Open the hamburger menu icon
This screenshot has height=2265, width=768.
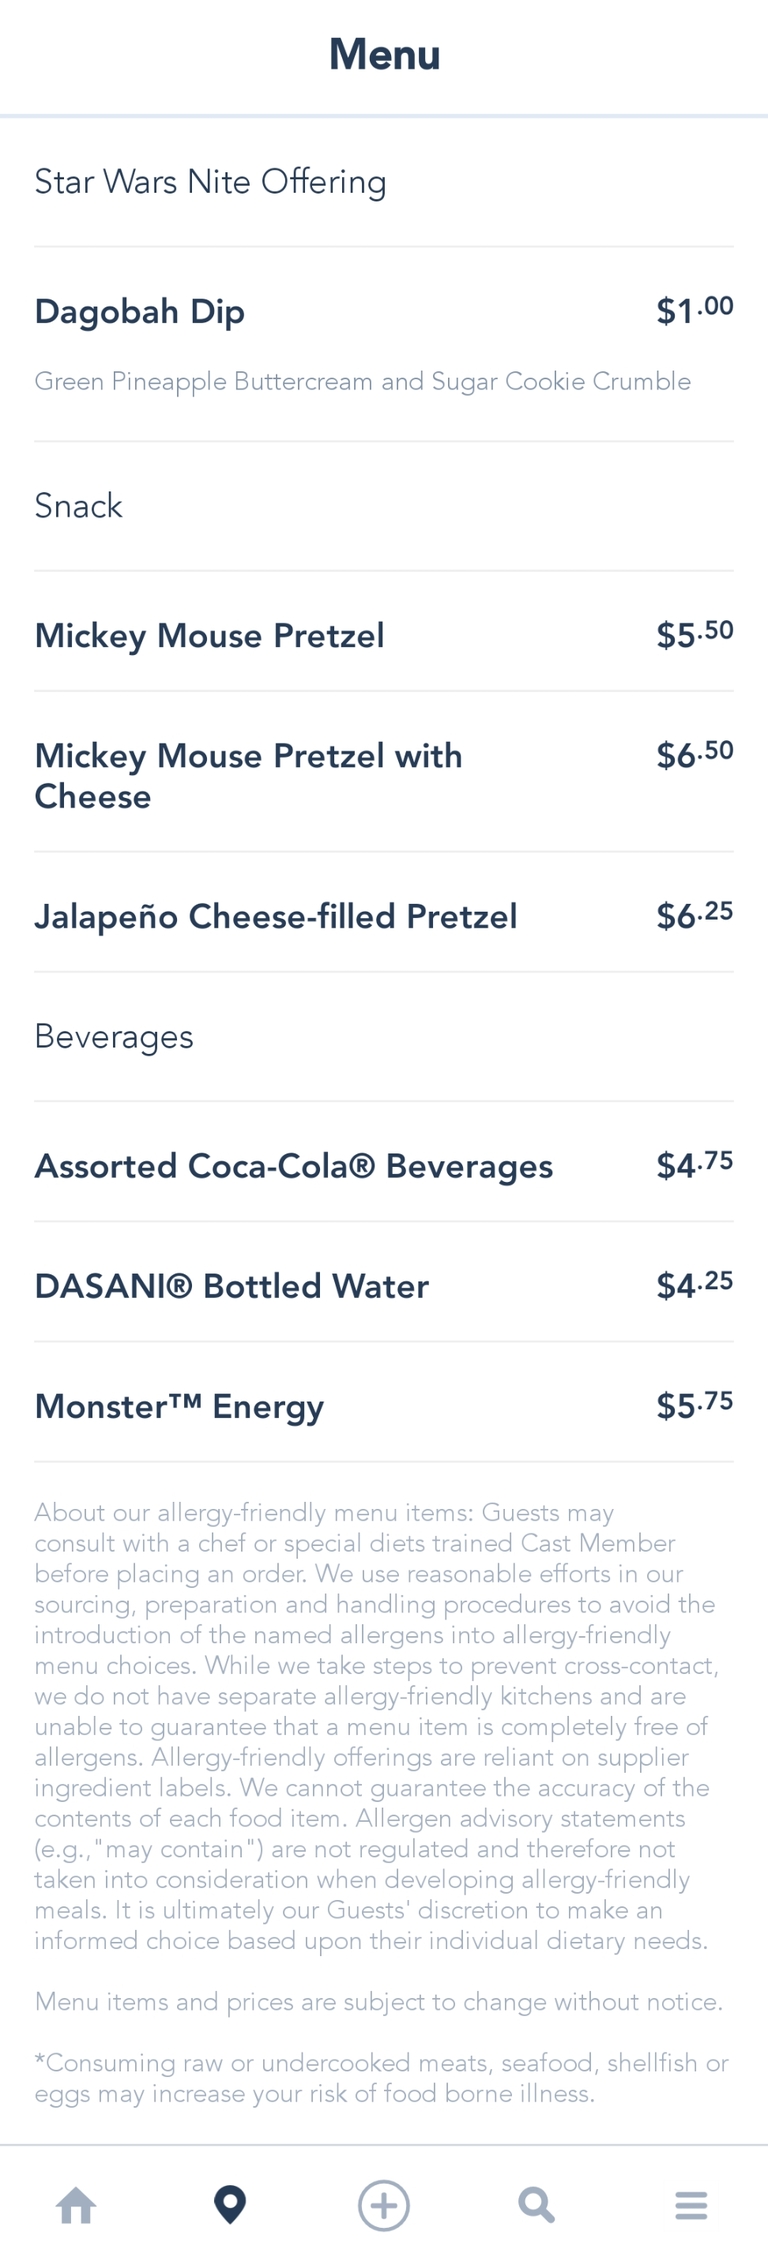pos(691,2204)
